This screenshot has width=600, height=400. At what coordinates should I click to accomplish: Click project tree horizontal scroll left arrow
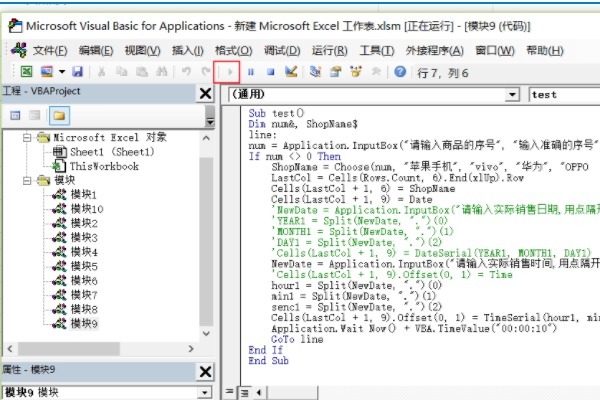coord(10,349)
